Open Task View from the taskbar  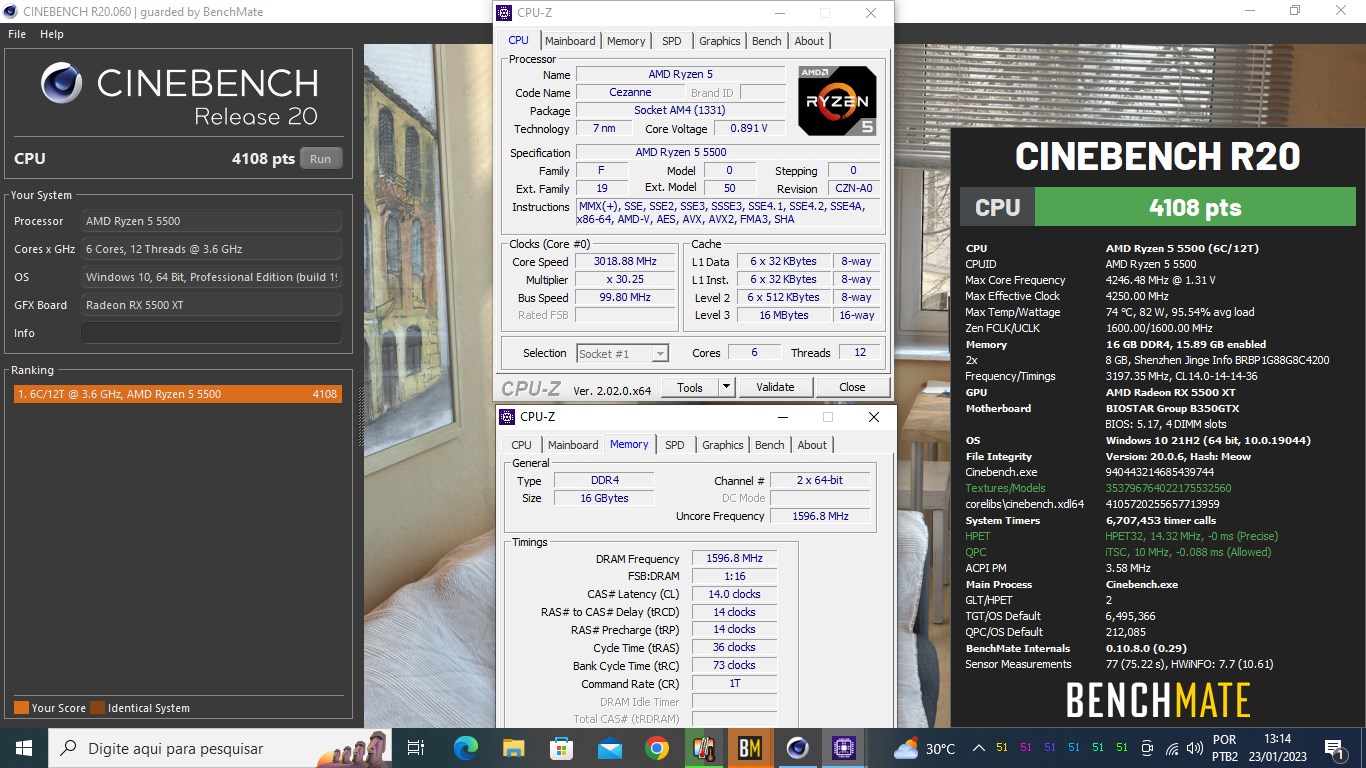(x=416, y=748)
